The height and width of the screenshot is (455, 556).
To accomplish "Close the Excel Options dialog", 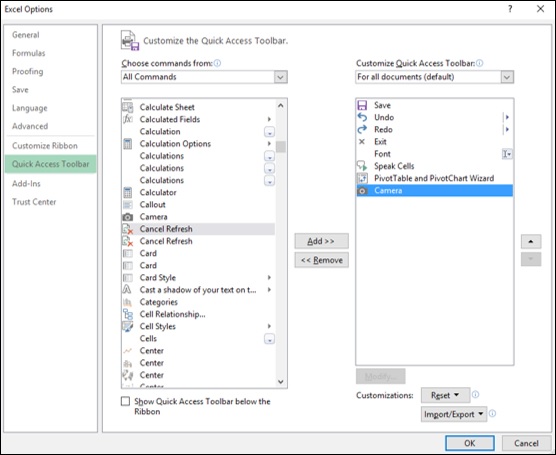I will coord(540,9).
